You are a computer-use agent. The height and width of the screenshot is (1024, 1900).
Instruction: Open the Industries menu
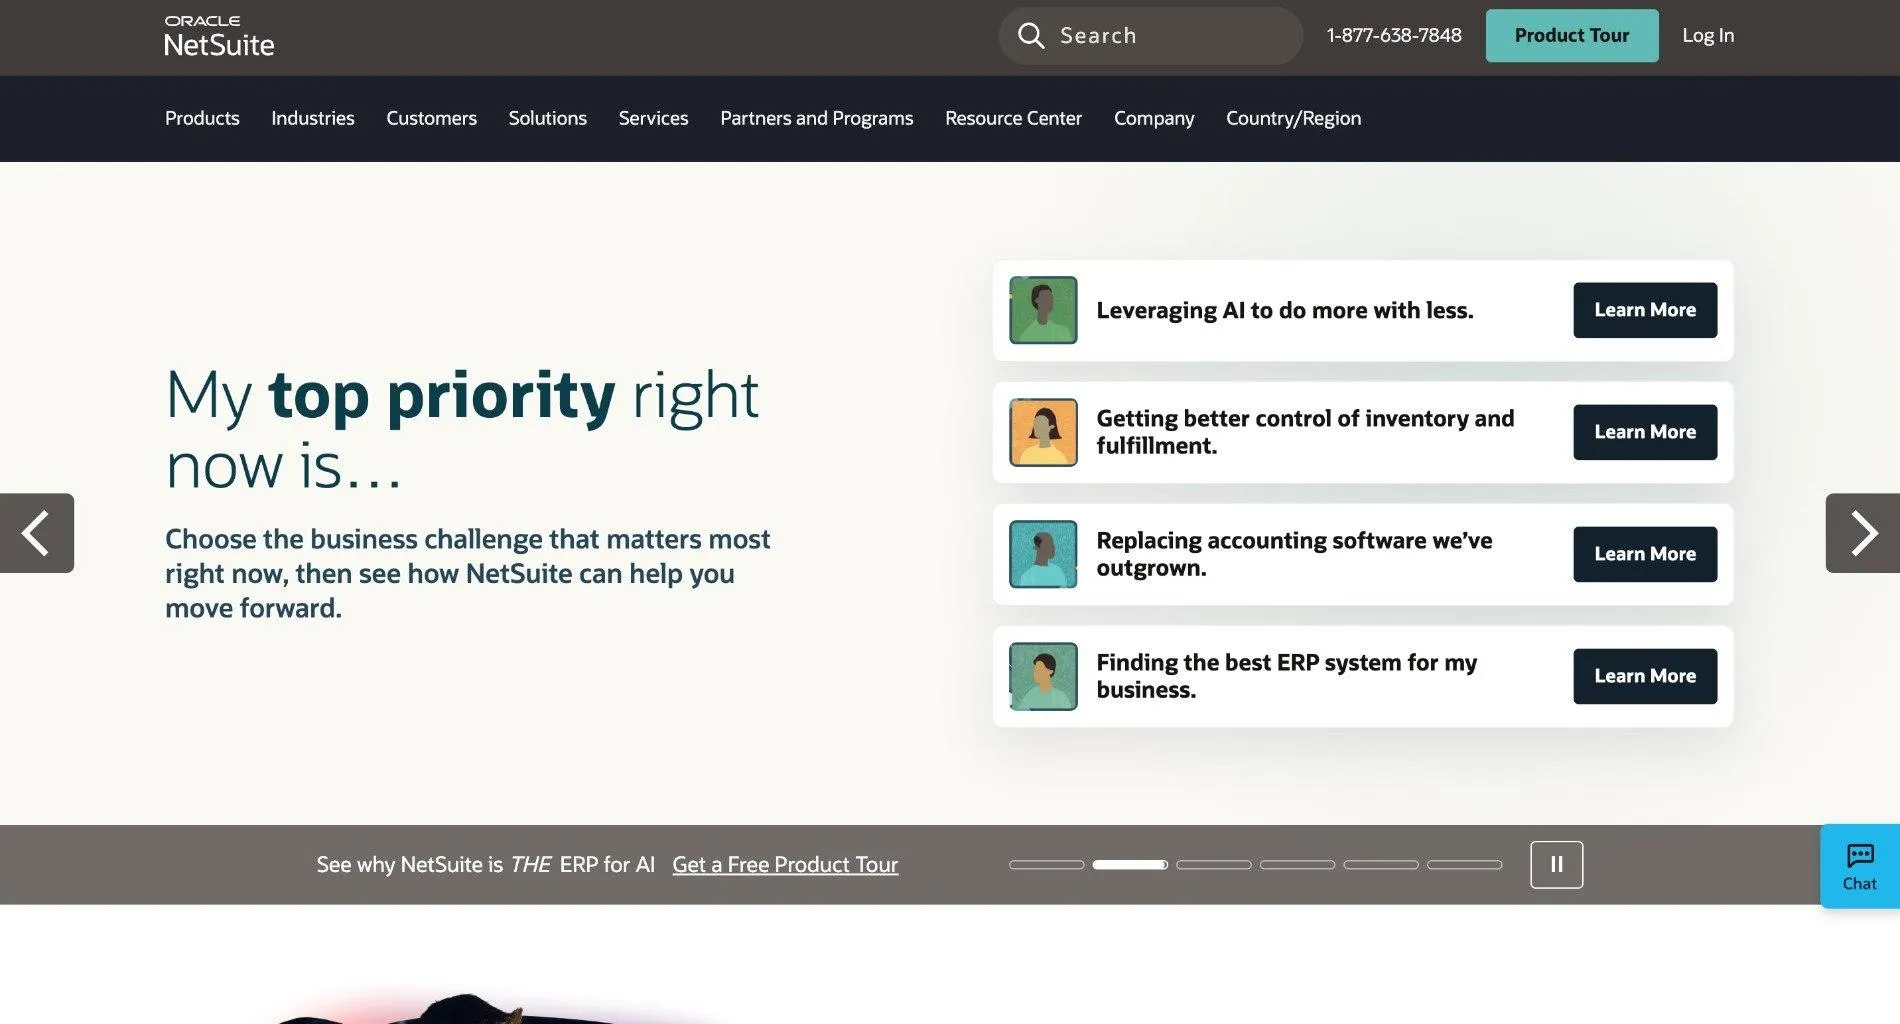pyautogui.click(x=313, y=118)
